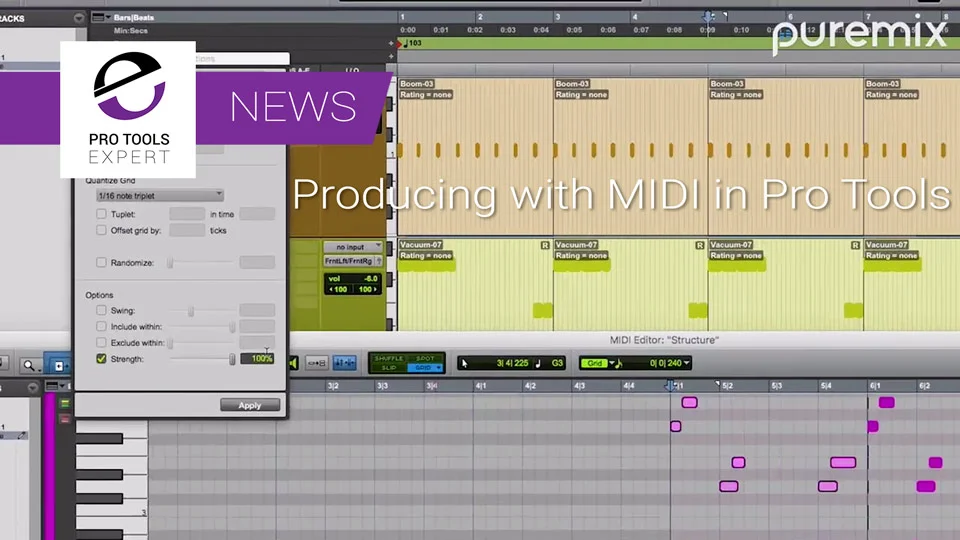Click the plus icon on the tempo ruler
The image size is (960, 540).
(391, 43)
